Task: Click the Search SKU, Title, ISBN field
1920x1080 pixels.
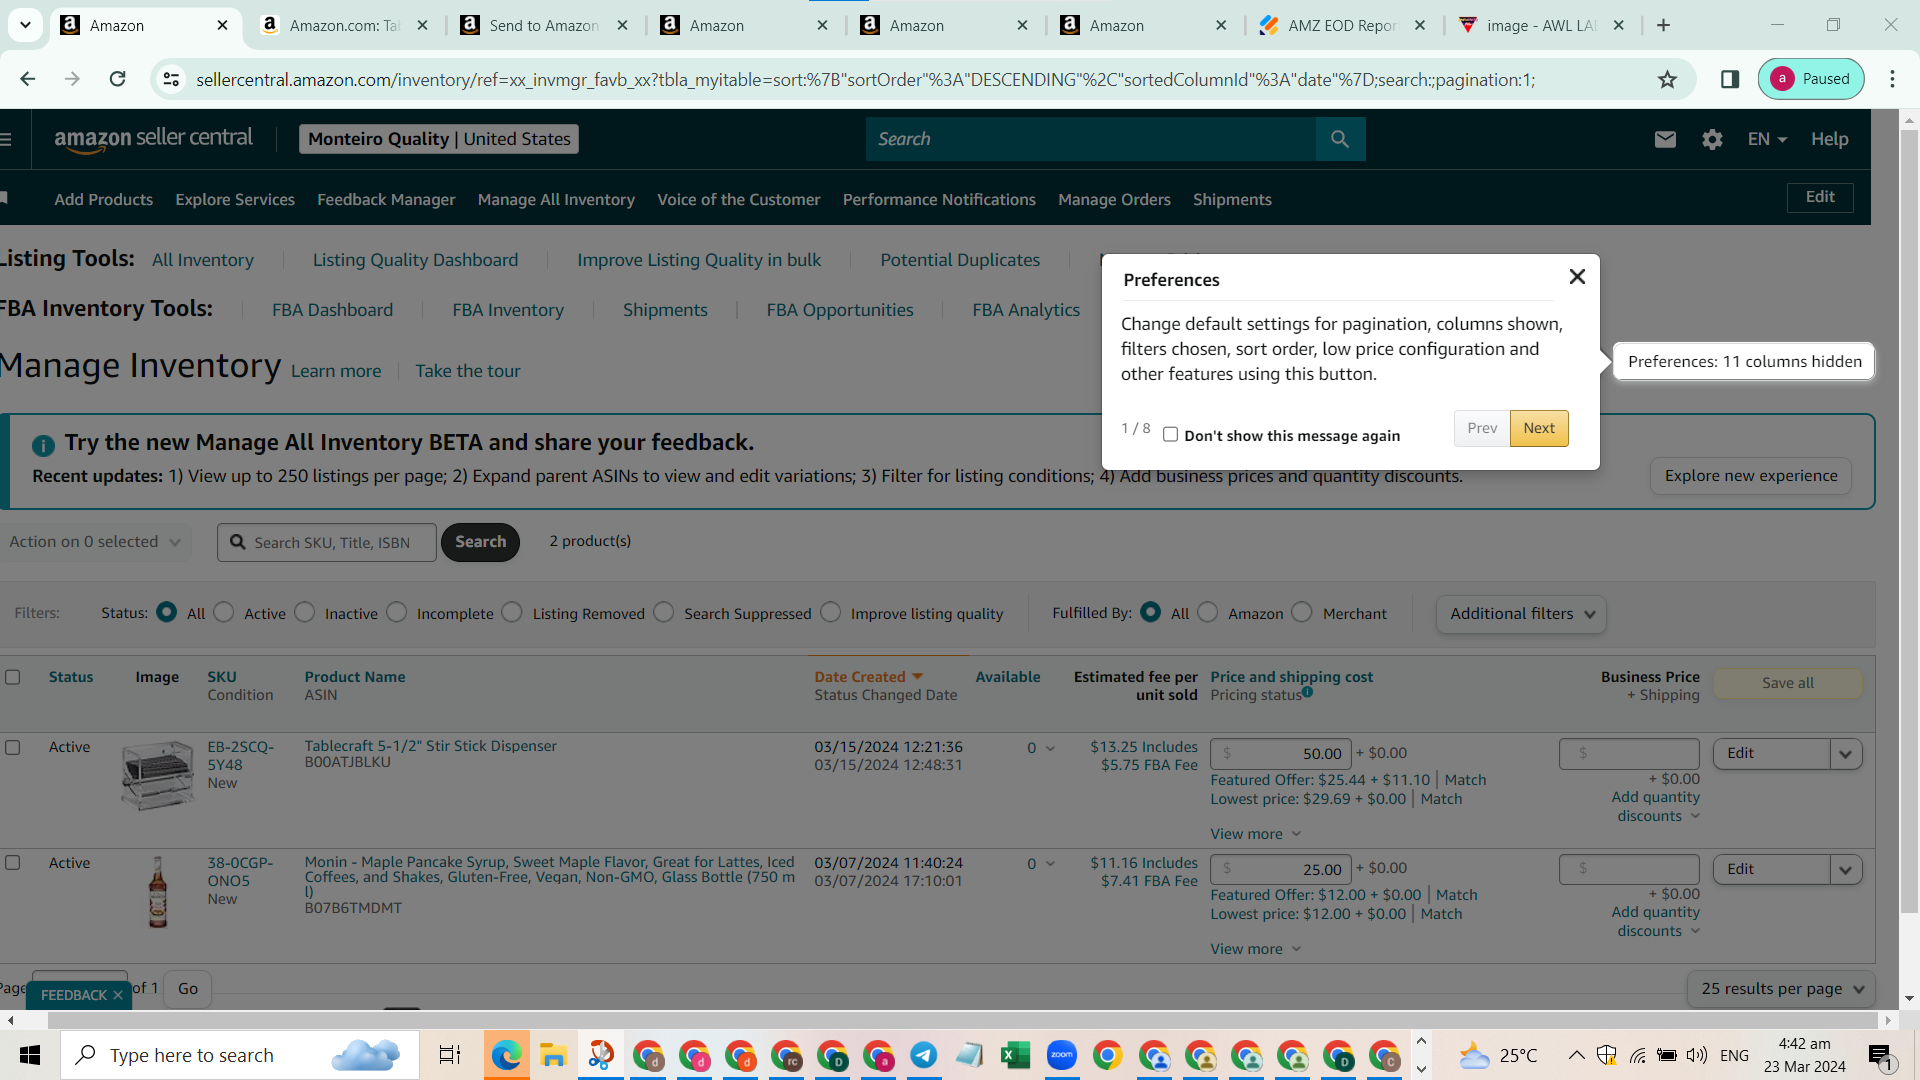Action: pyautogui.click(x=327, y=542)
